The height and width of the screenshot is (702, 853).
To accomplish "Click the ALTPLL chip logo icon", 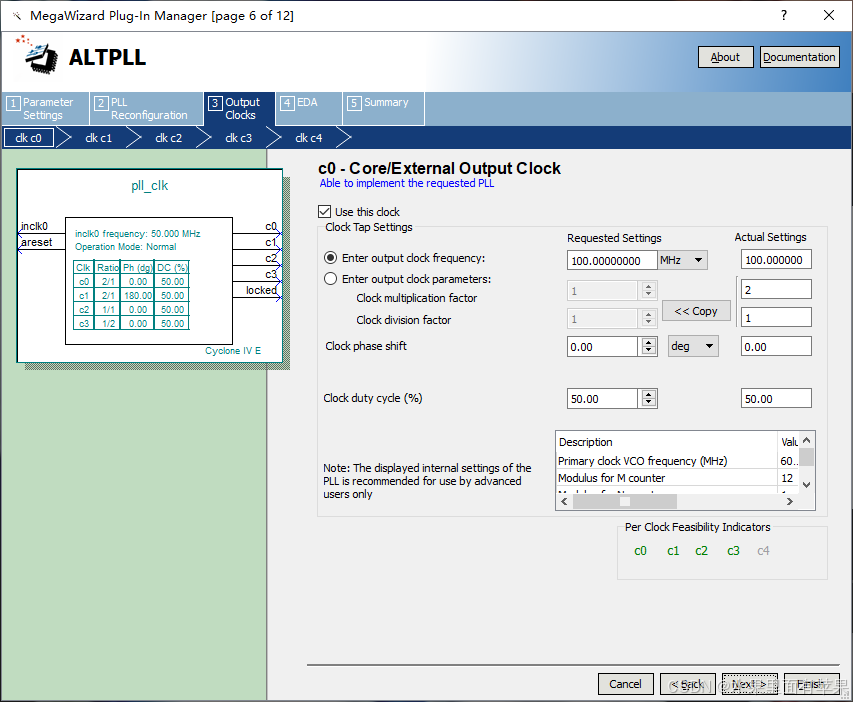I will coord(38,56).
